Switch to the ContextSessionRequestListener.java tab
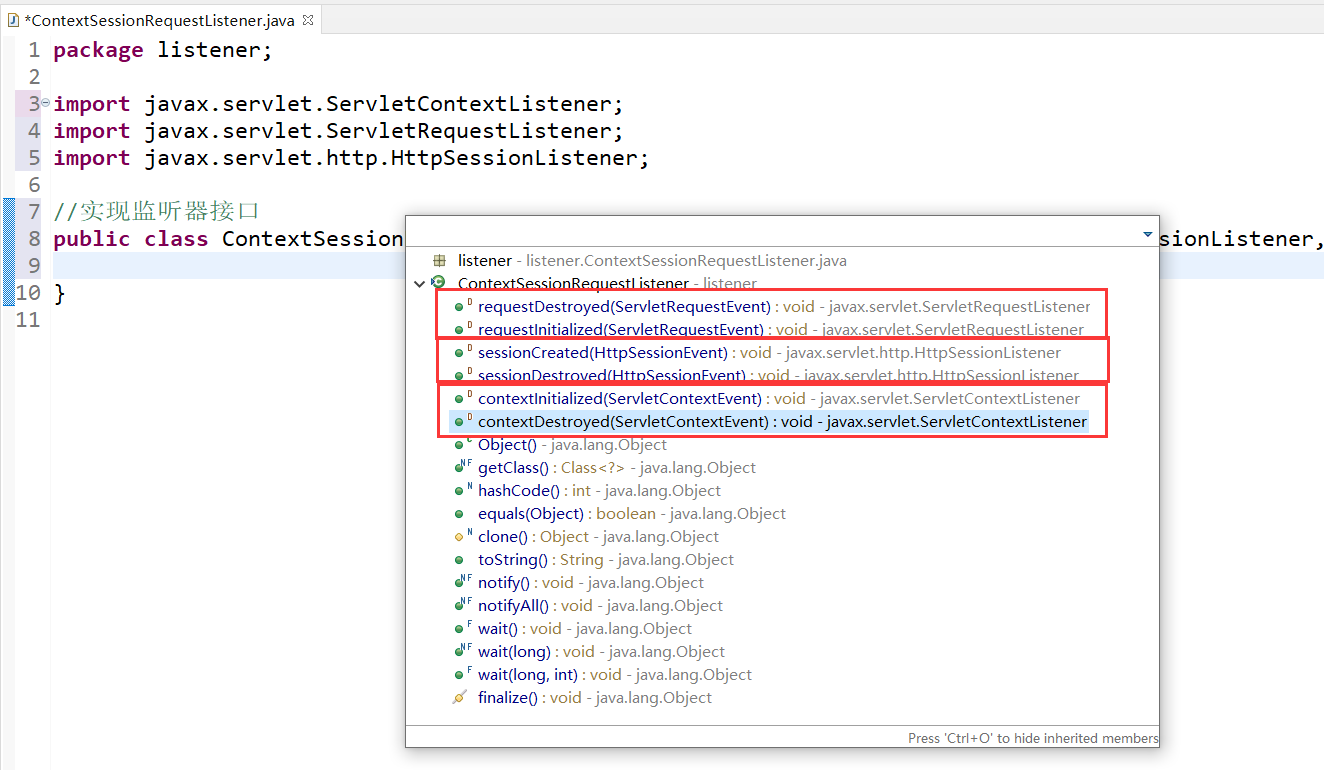The width and height of the screenshot is (1324, 770). coord(160,18)
